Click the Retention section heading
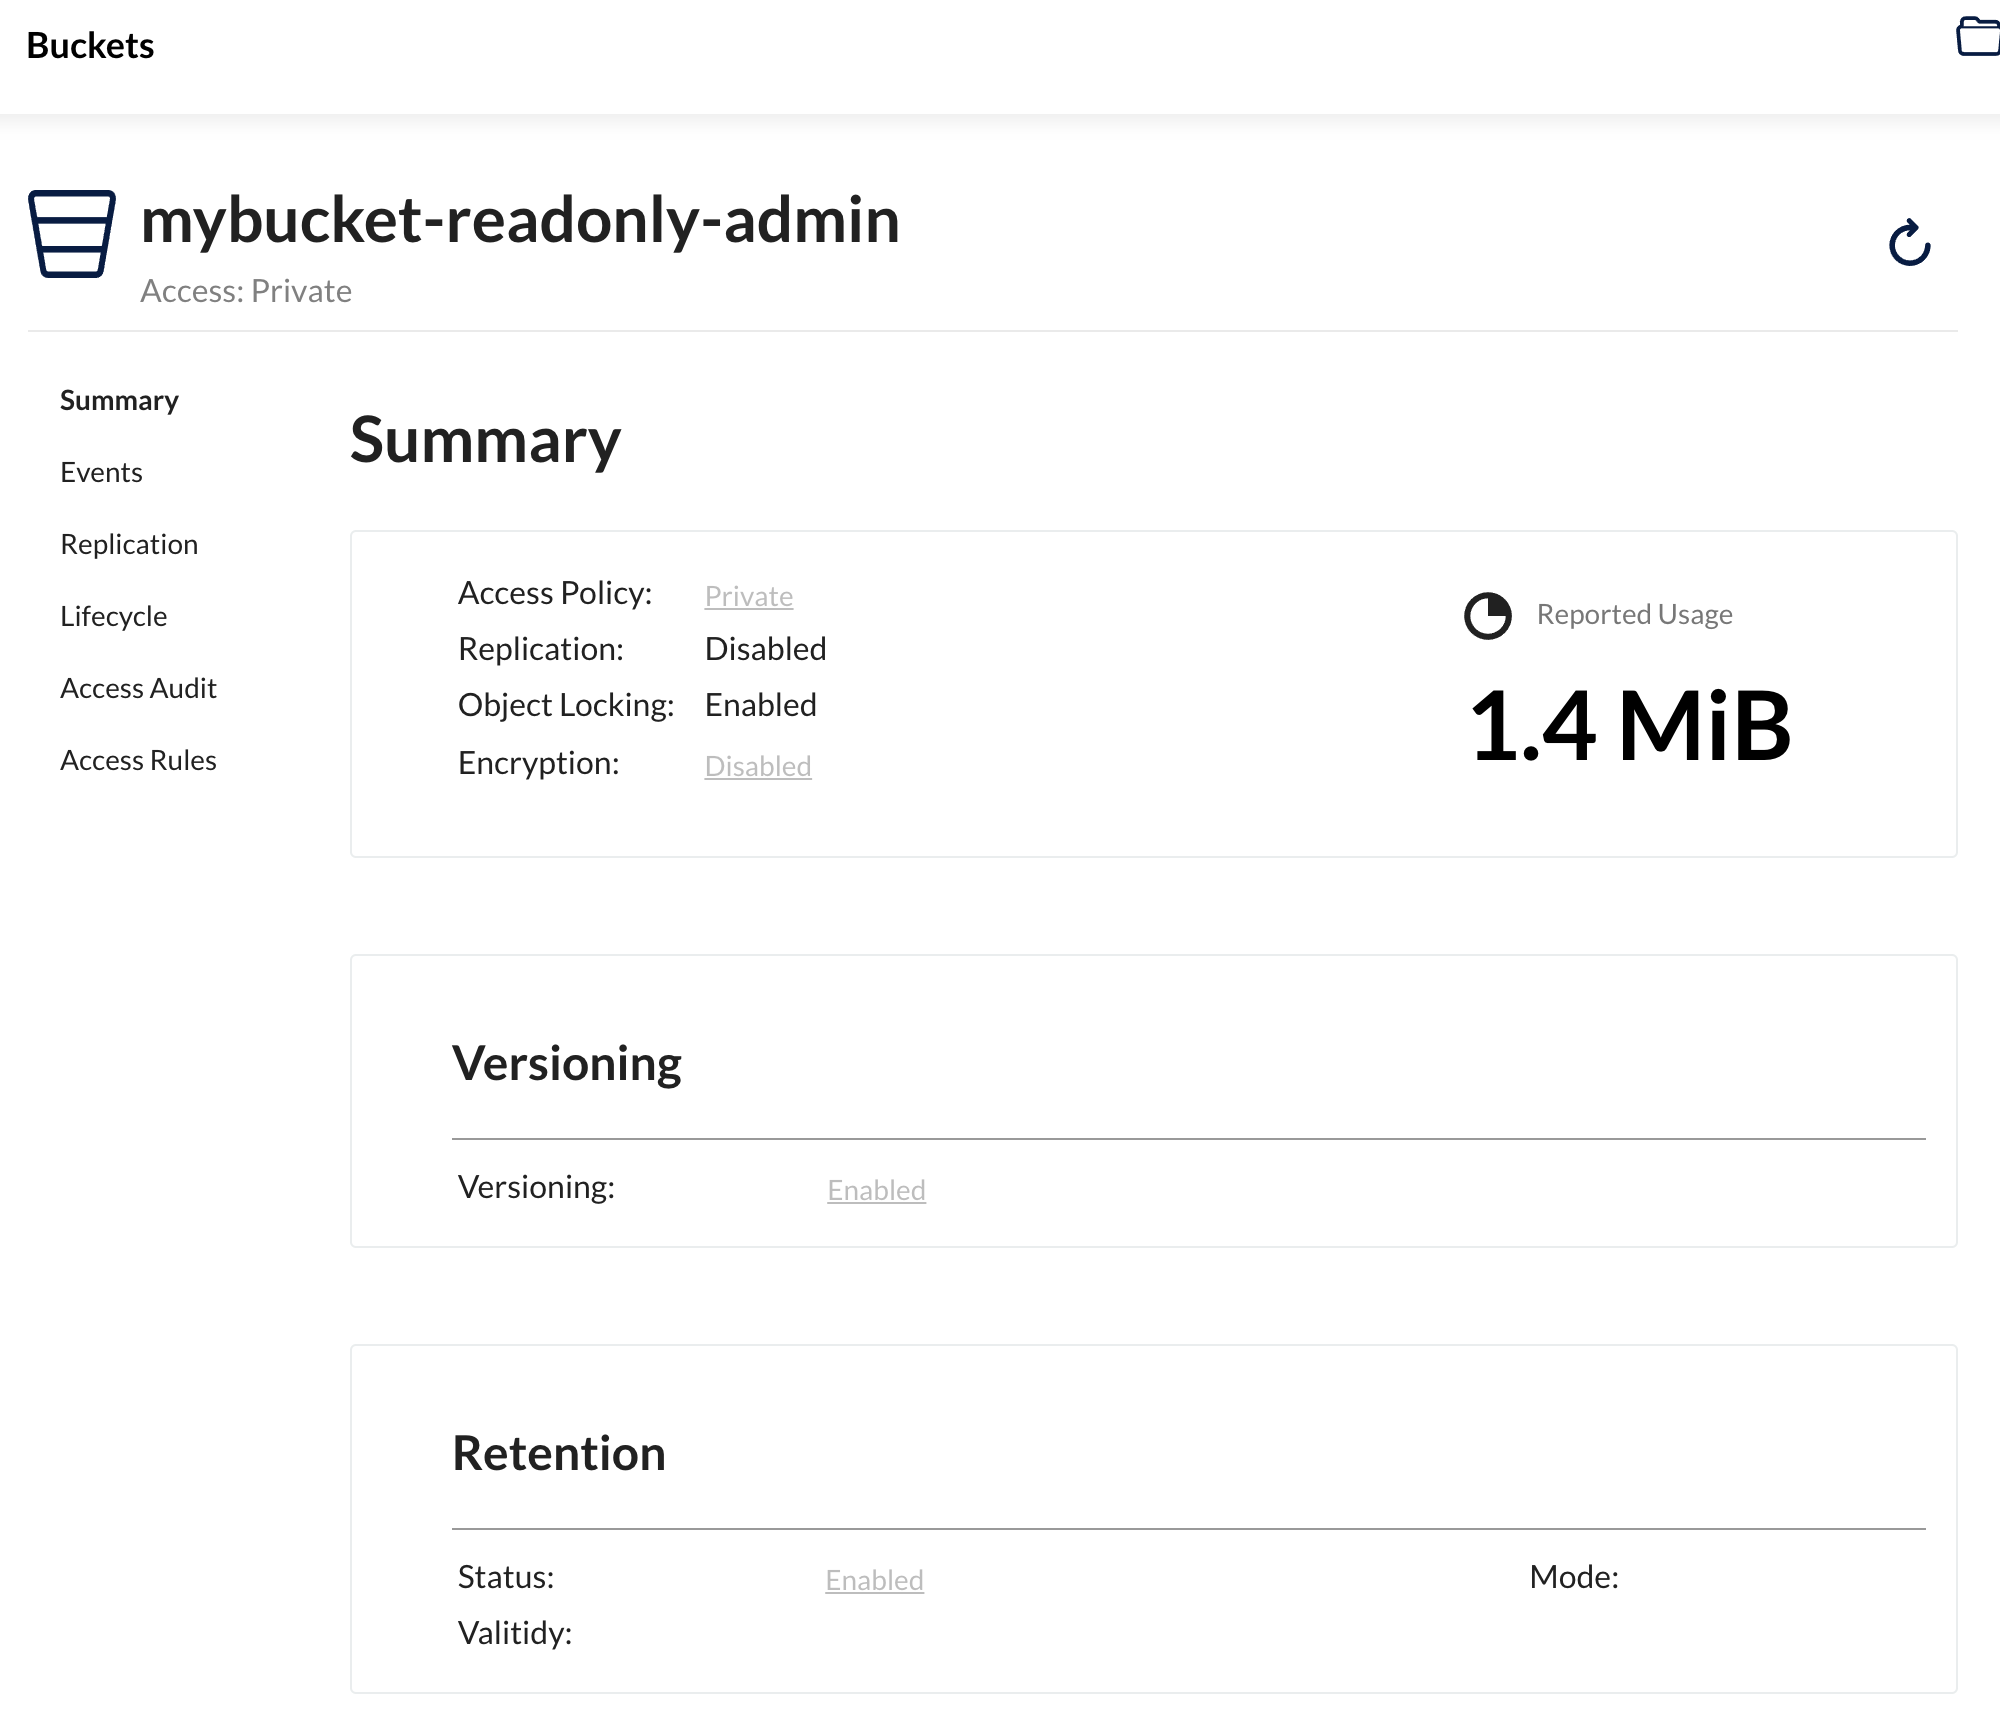This screenshot has height=1718, width=2000. click(x=558, y=1453)
